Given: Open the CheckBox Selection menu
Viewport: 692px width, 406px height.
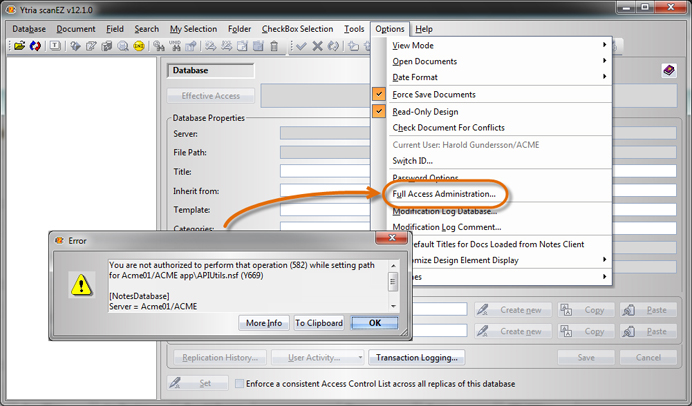Looking at the screenshot, I should click(x=297, y=29).
